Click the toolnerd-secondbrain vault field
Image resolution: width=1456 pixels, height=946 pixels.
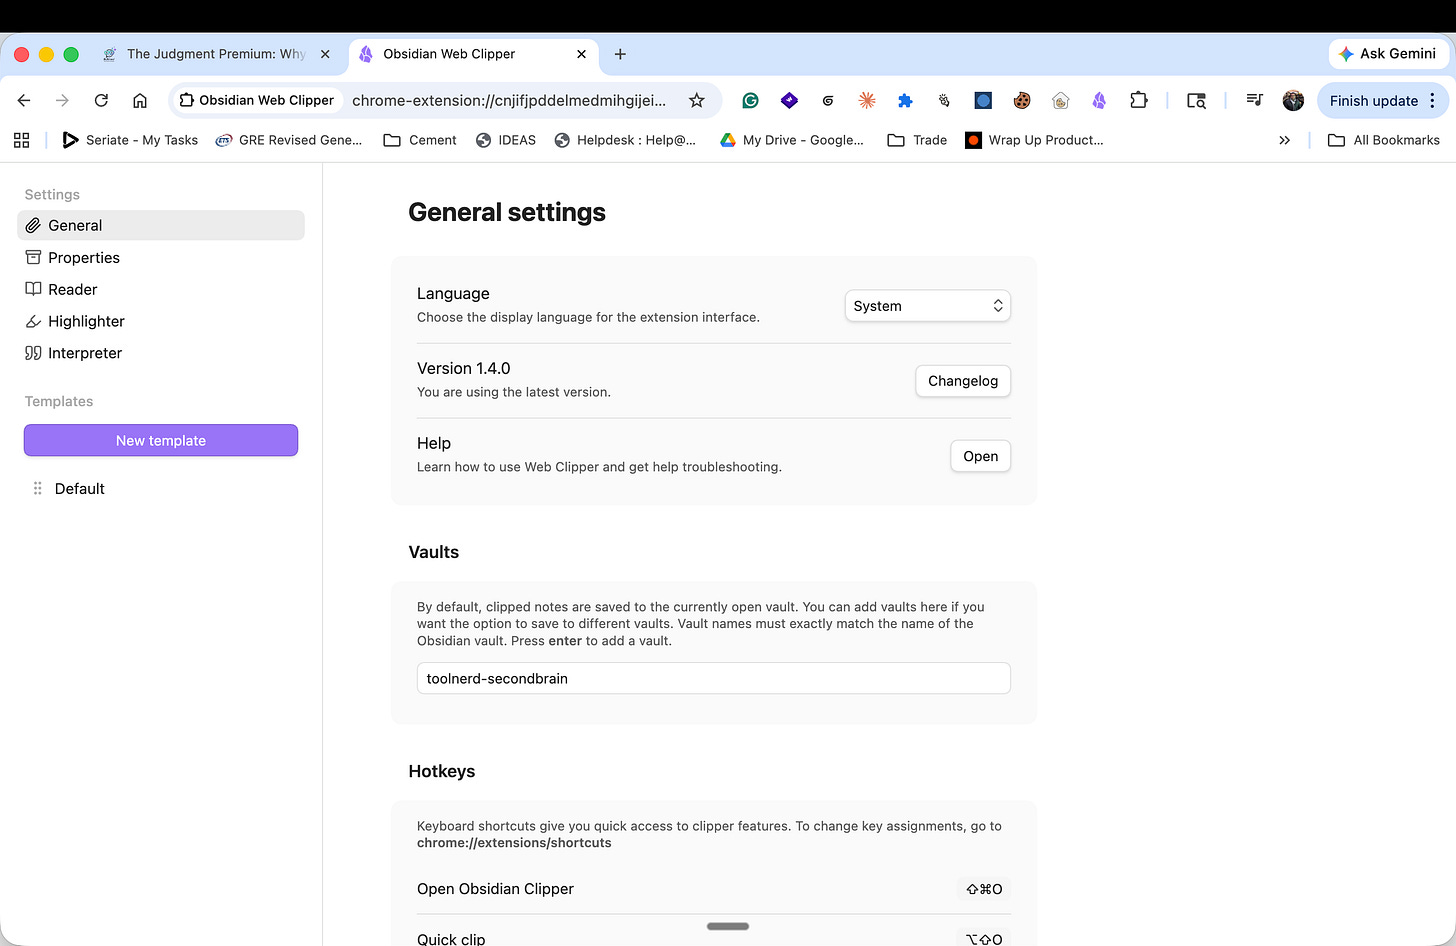pyautogui.click(x=713, y=678)
